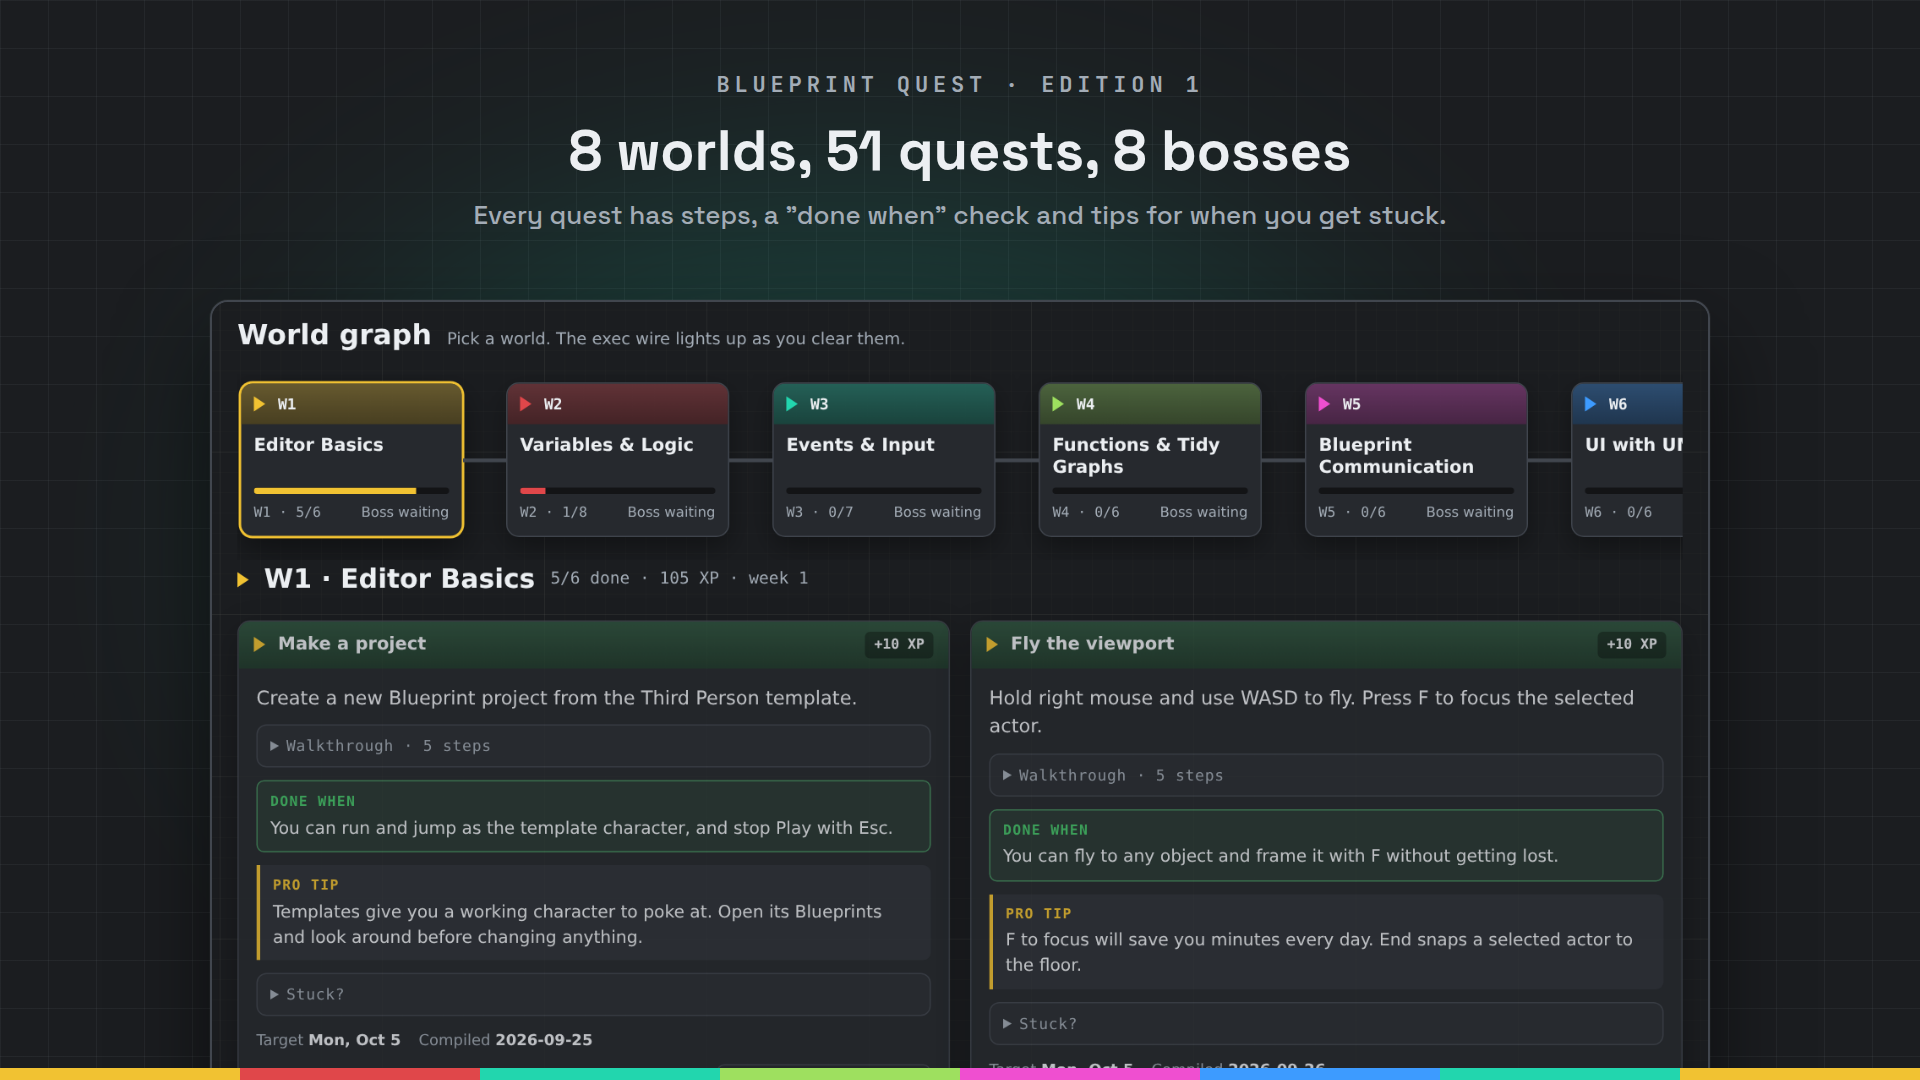Click 'Boss waiting' on the W2 card
The height and width of the screenshot is (1080, 1920).
click(x=671, y=512)
